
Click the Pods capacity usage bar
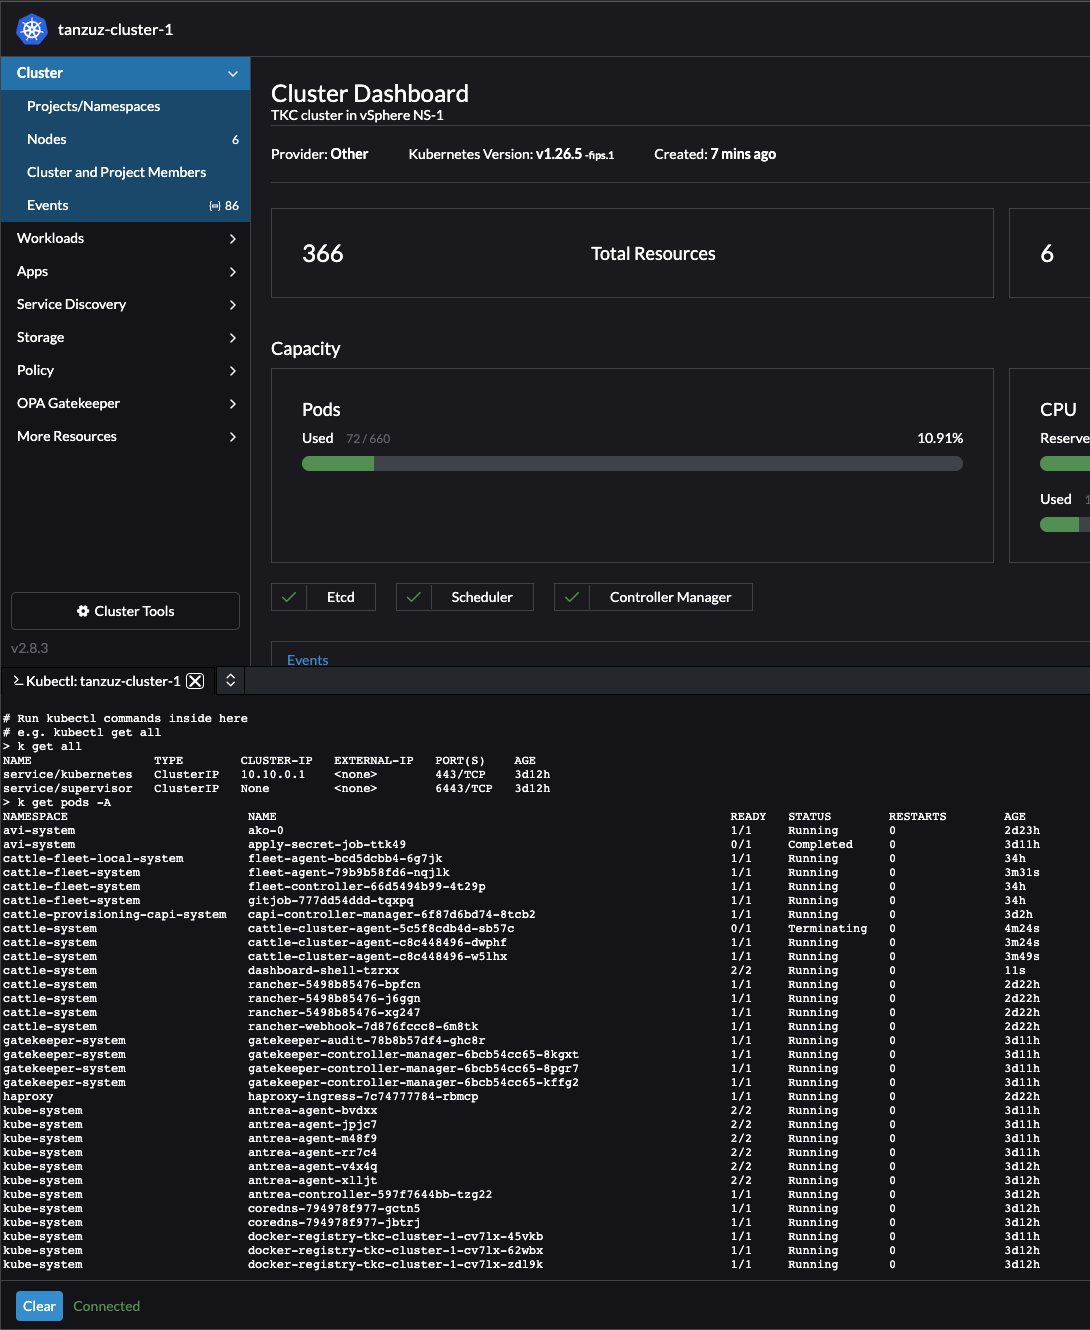click(632, 464)
